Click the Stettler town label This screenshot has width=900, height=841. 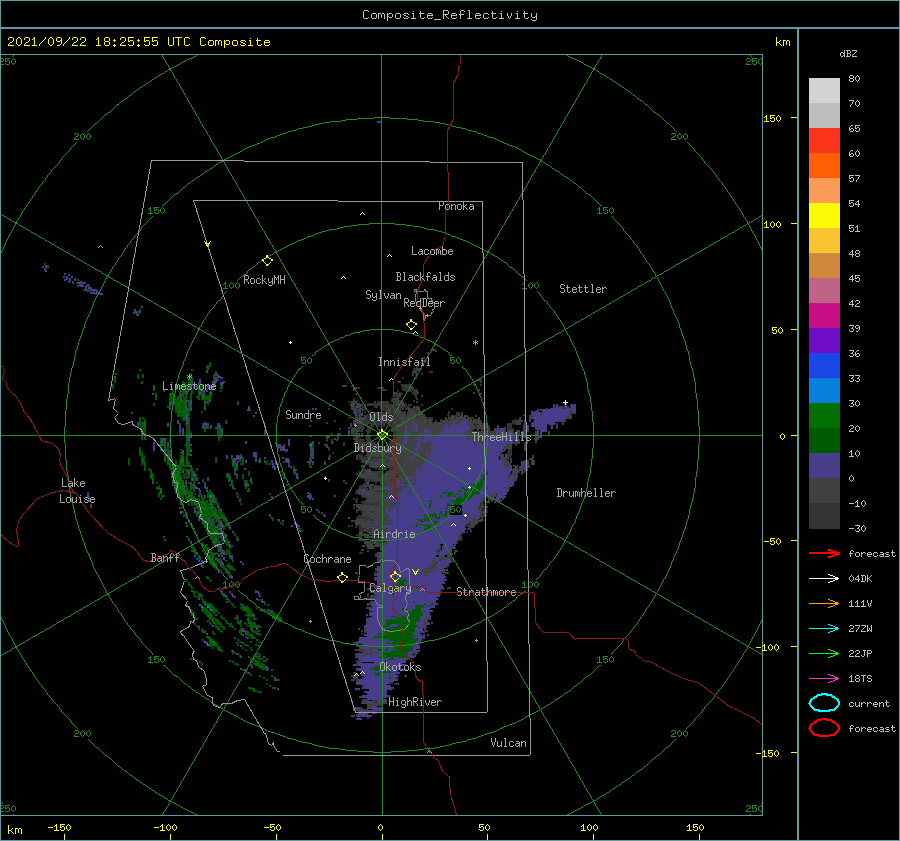583,289
